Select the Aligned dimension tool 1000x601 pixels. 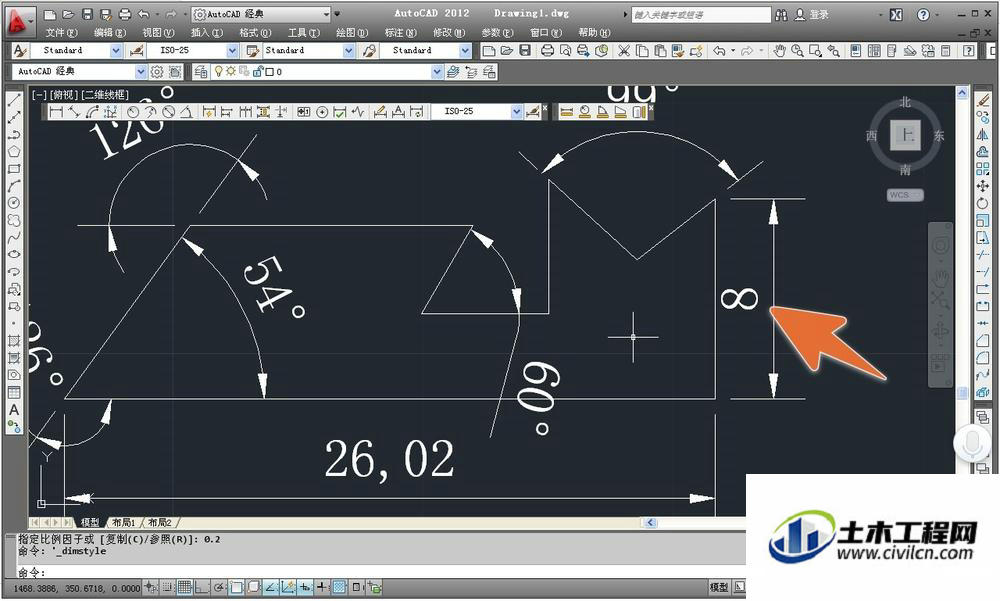(x=74, y=112)
